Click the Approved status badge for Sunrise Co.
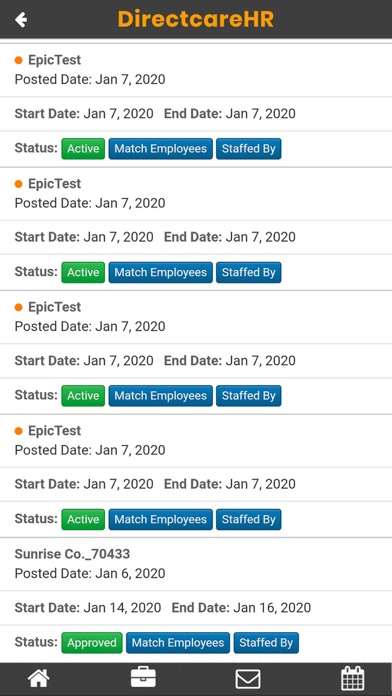 coord(92,643)
